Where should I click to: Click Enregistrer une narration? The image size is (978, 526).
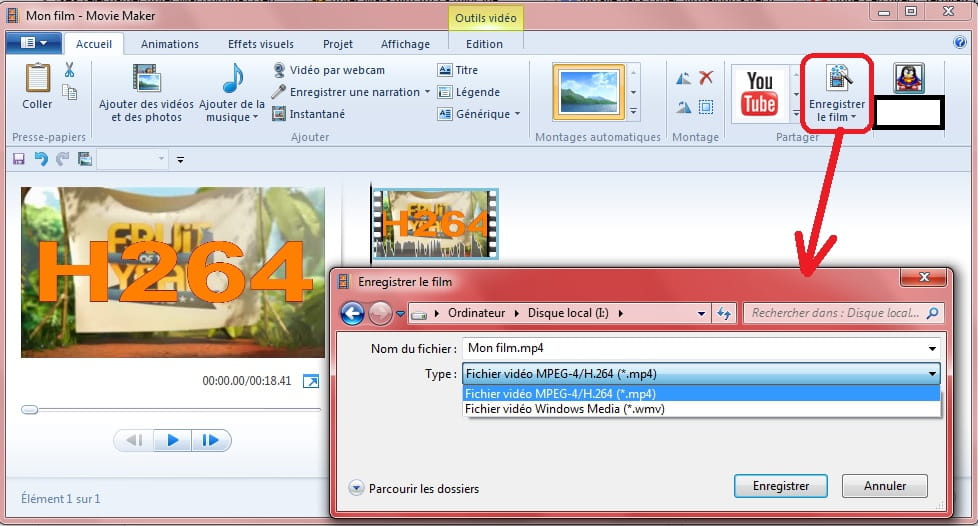coord(347,92)
